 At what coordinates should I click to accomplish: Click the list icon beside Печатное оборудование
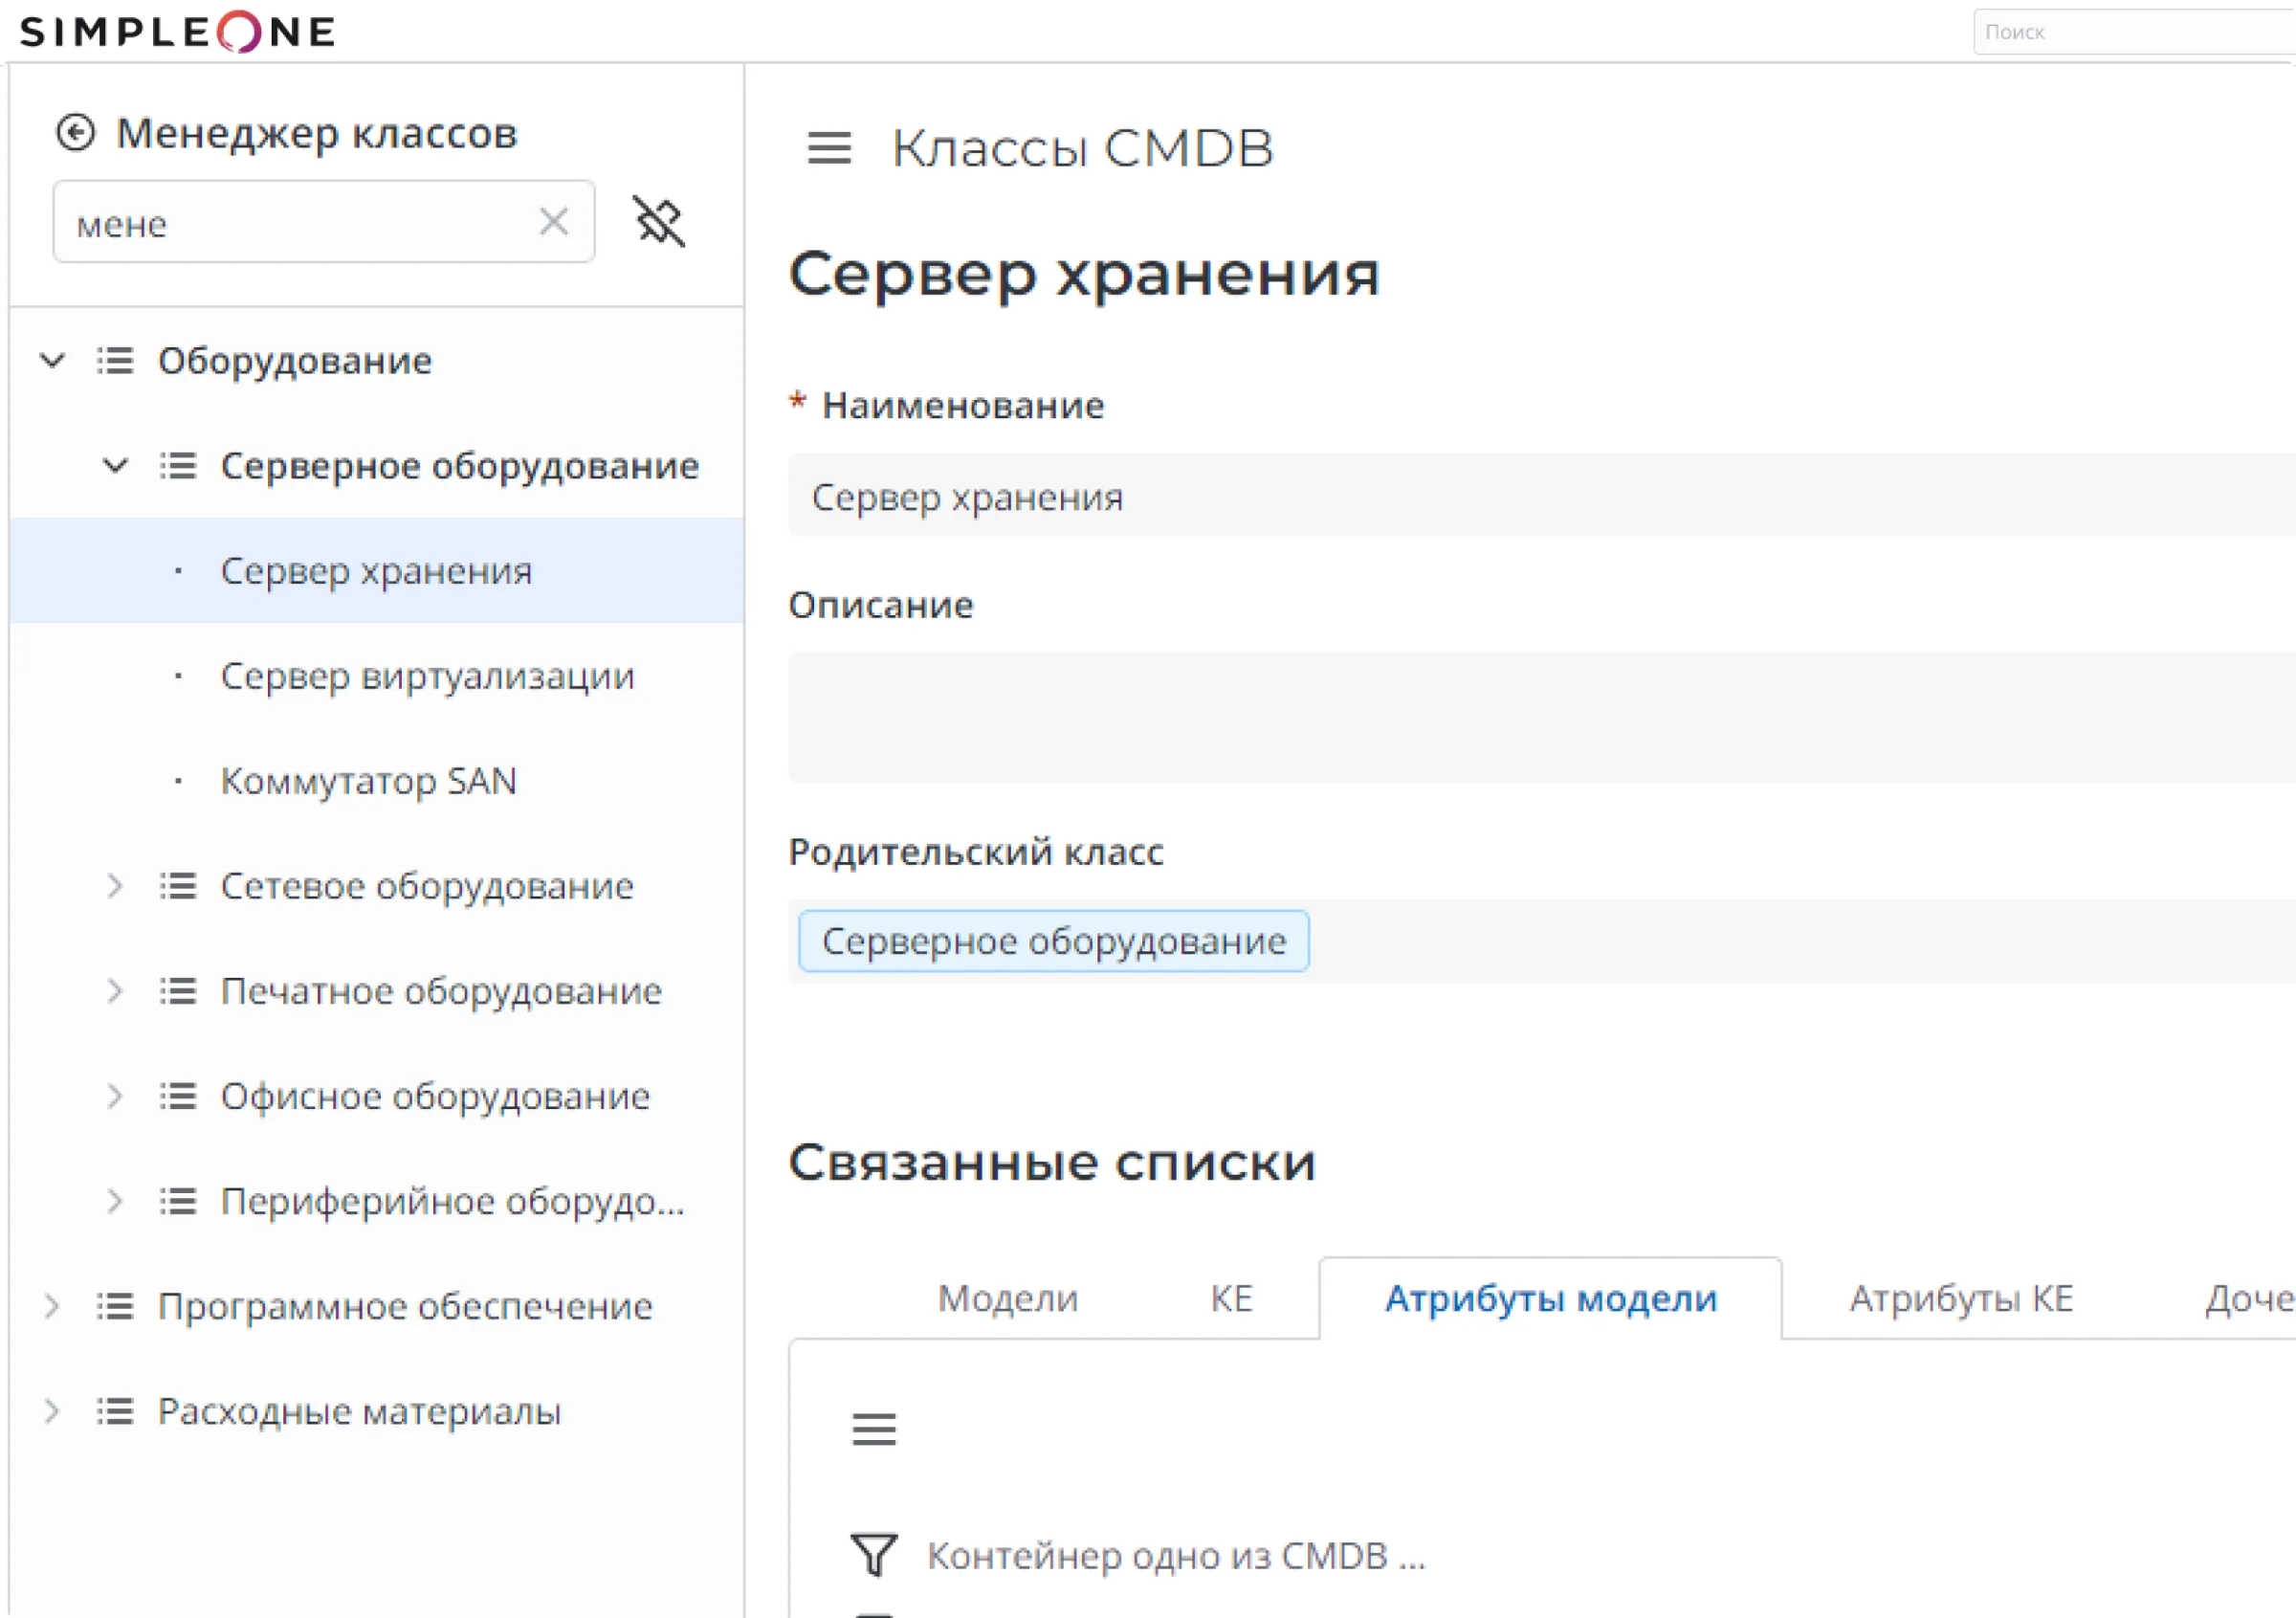pos(178,991)
